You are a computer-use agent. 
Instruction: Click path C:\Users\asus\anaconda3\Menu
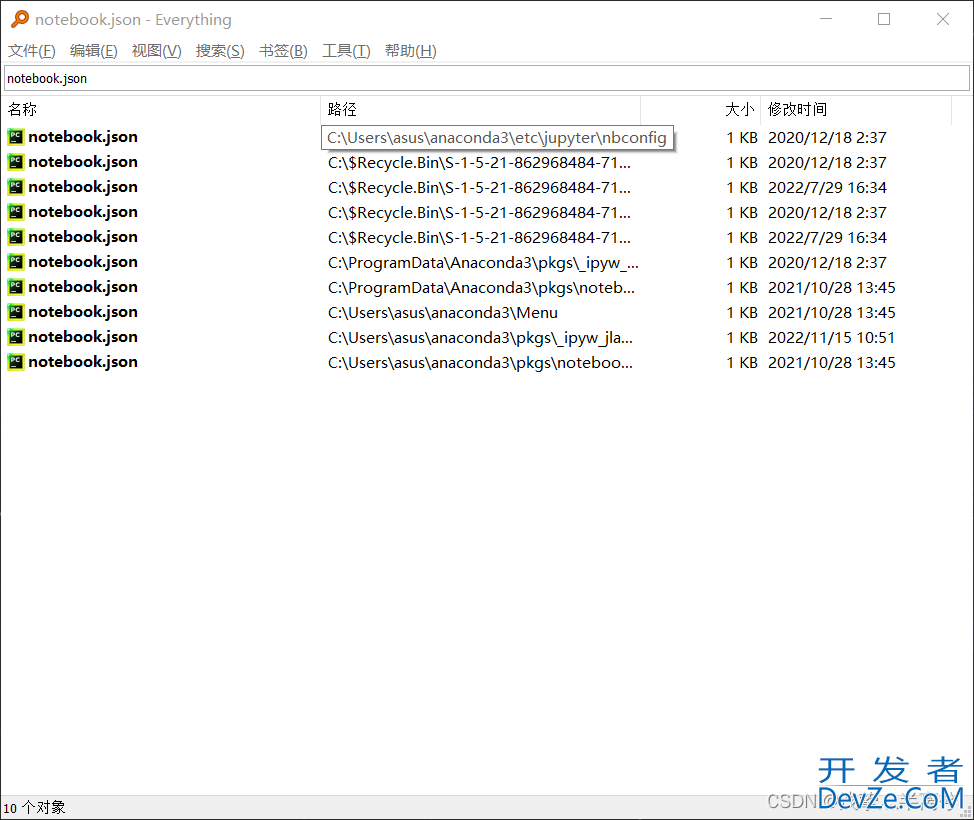click(x=443, y=312)
